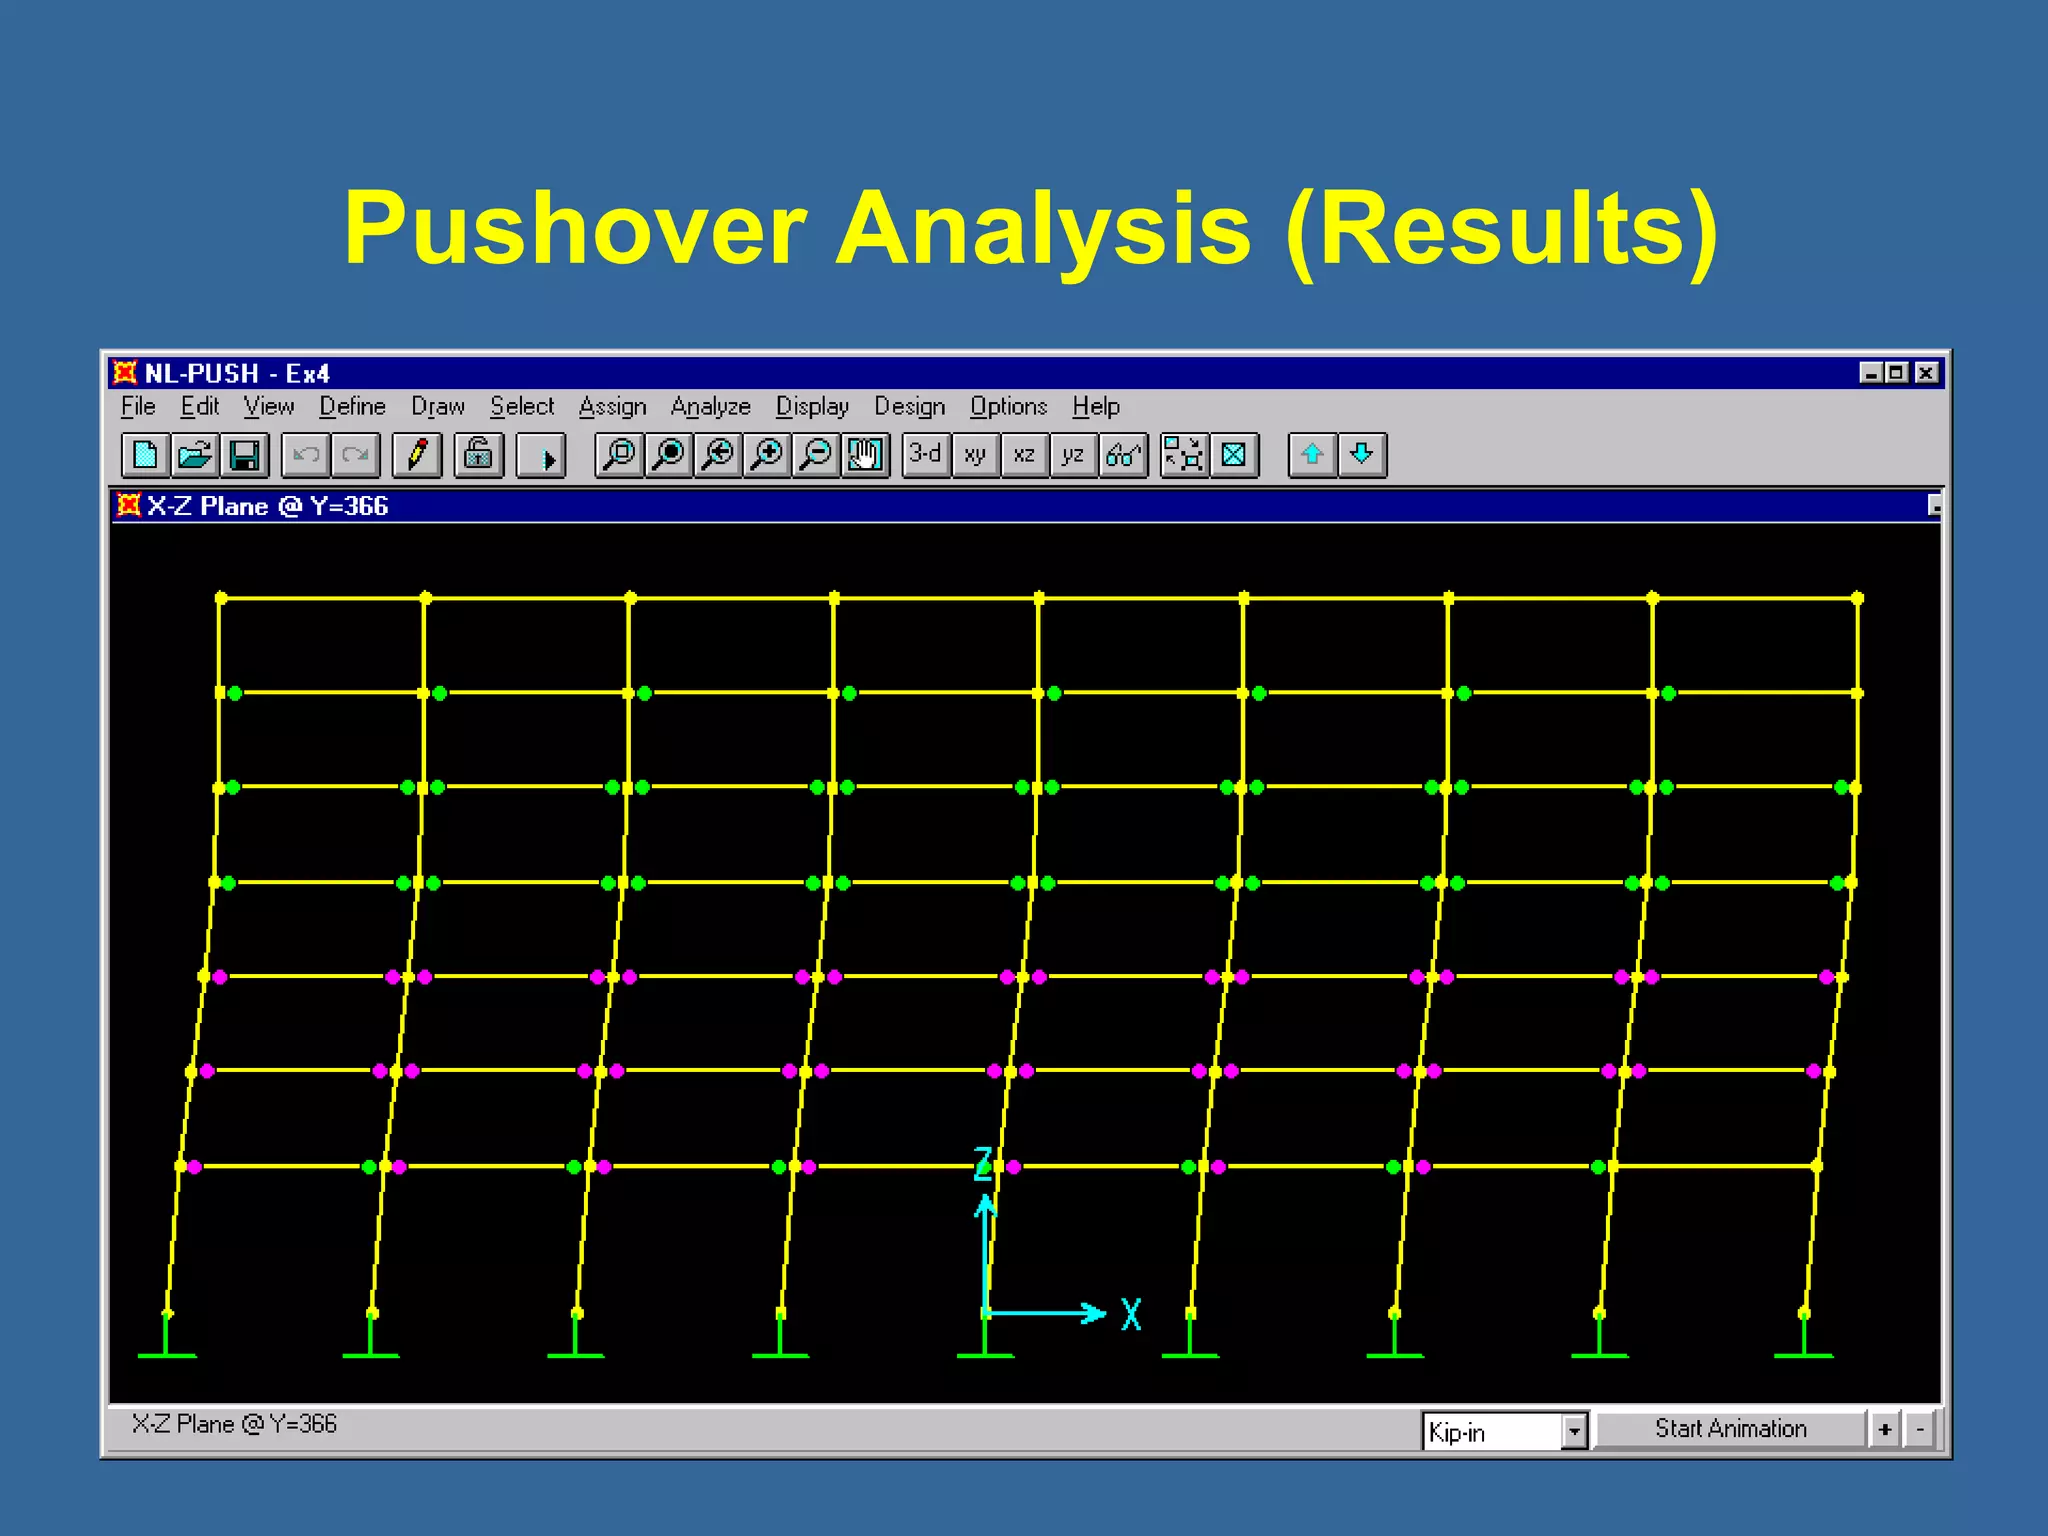The image size is (2048, 1536).
Task: Click the zoom in magnifier icon
Action: tap(767, 455)
